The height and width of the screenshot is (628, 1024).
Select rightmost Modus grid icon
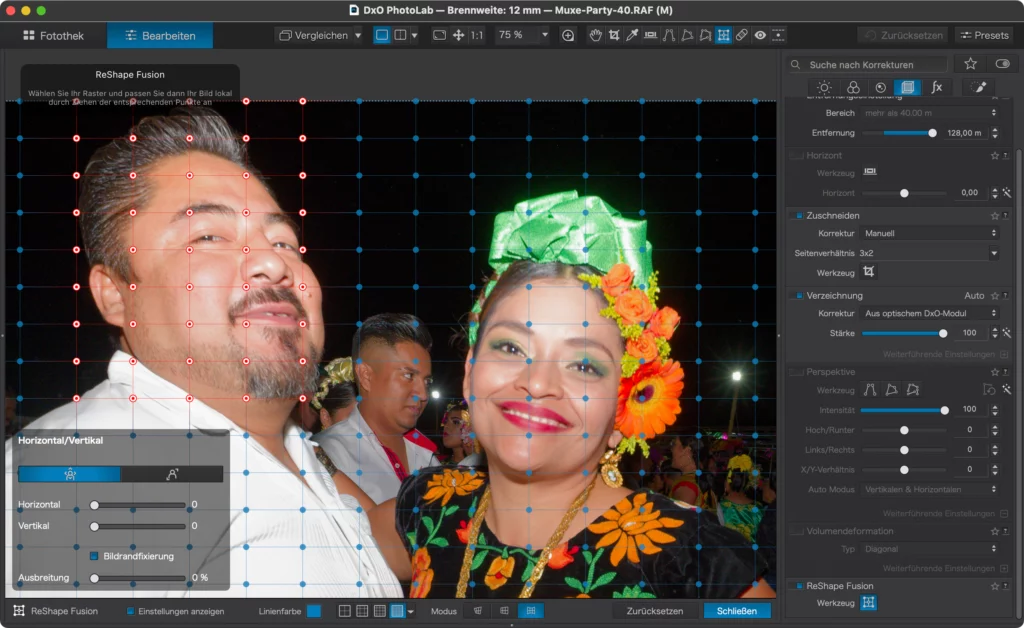531,611
